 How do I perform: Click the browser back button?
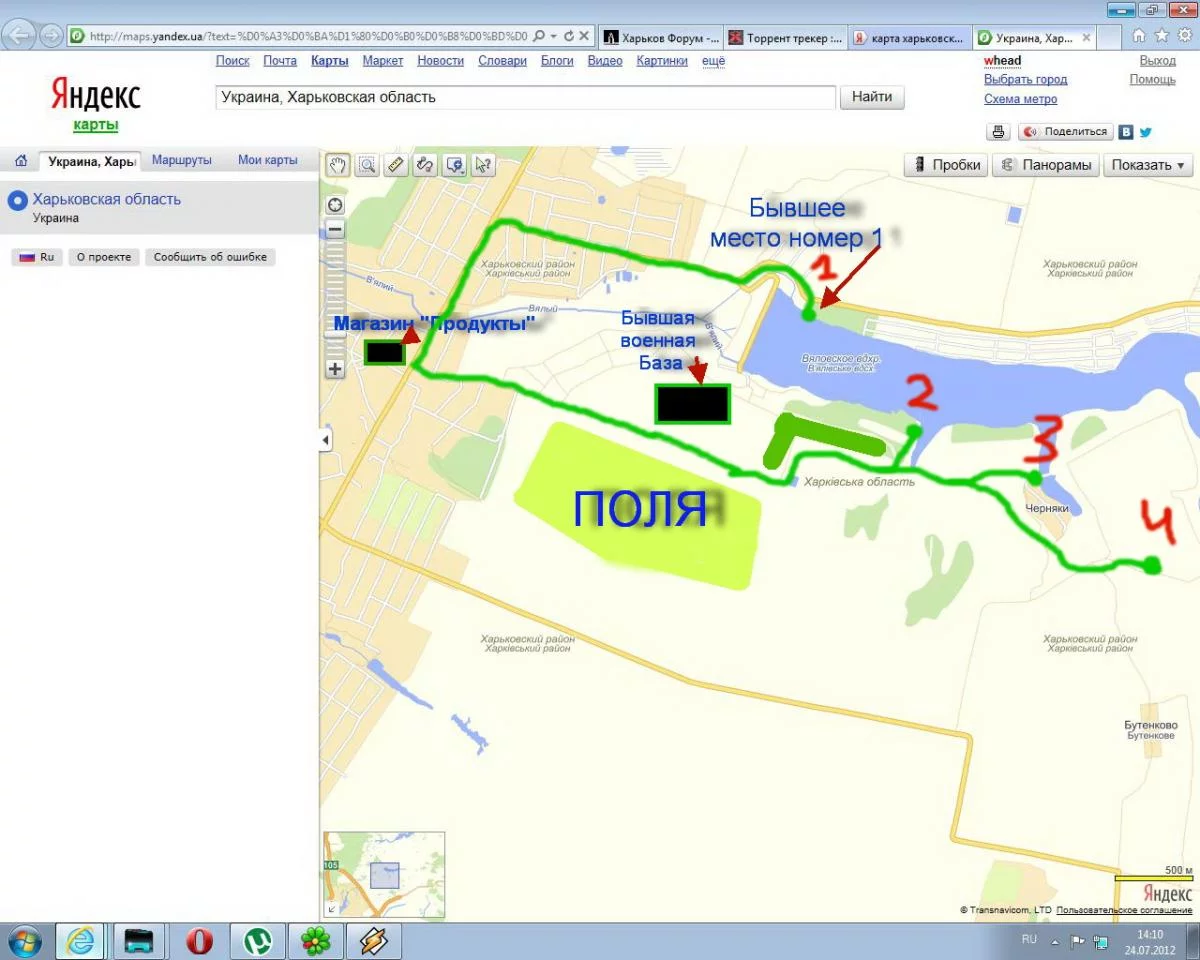pyautogui.click(x=19, y=36)
